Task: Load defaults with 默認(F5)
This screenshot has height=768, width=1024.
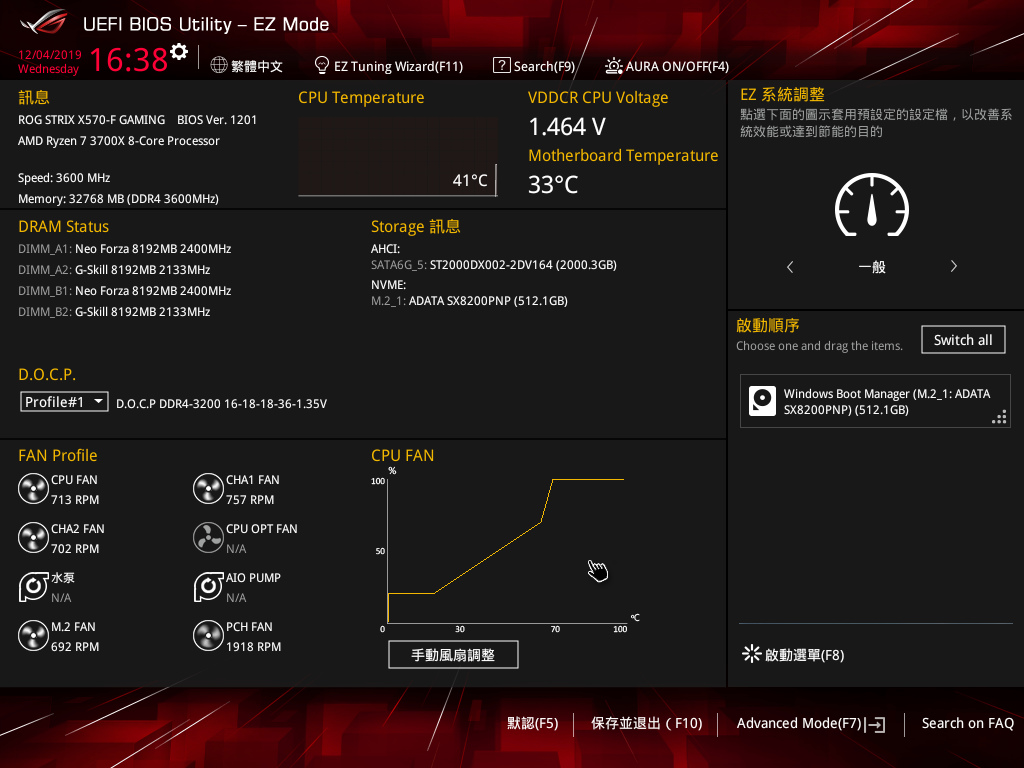Action: 533,723
